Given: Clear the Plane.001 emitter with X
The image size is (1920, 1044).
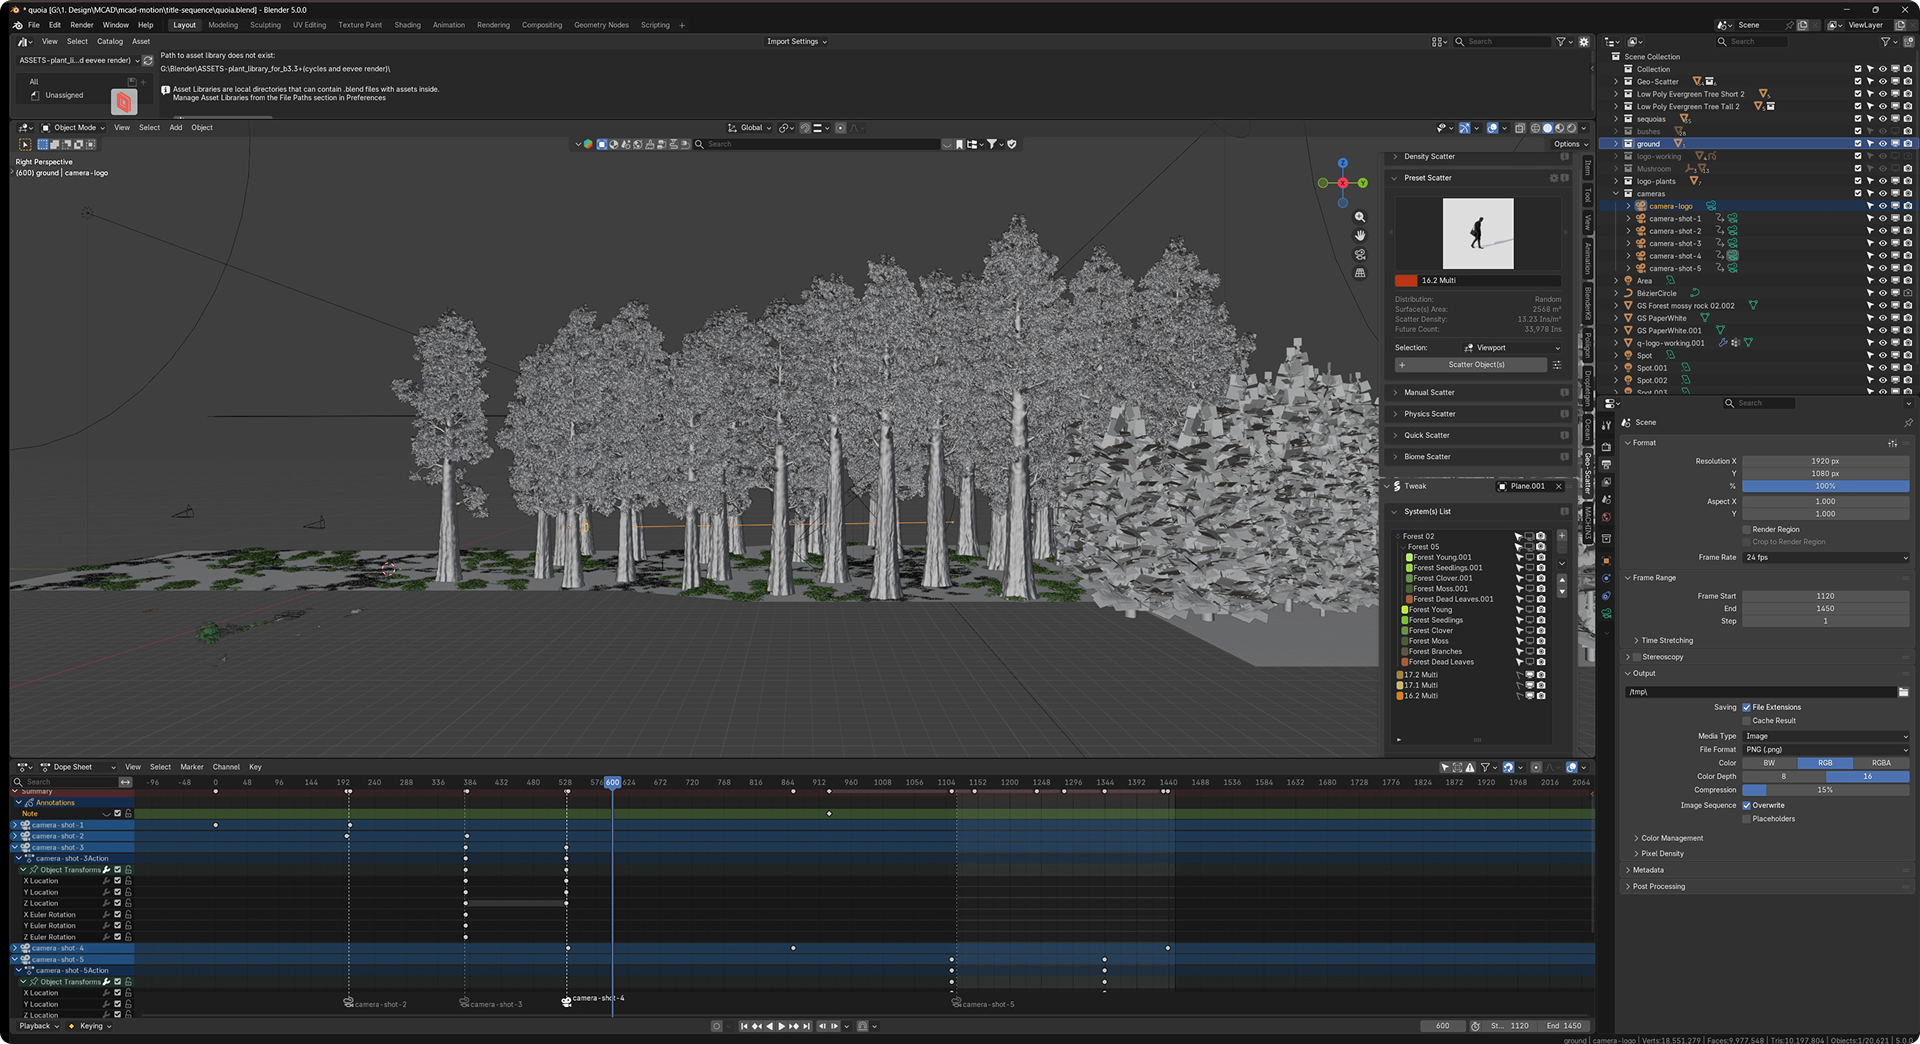Looking at the screenshot, I should pyautogui.click(x=1558, y=487).
